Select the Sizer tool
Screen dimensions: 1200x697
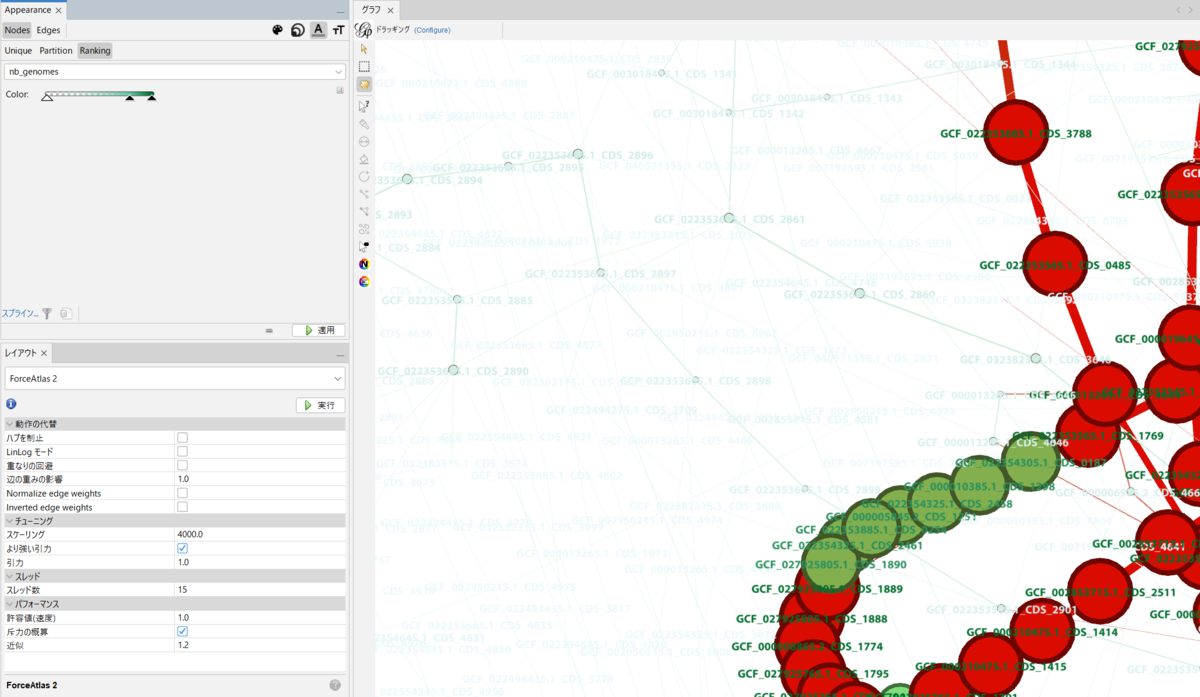pos(364,143)
